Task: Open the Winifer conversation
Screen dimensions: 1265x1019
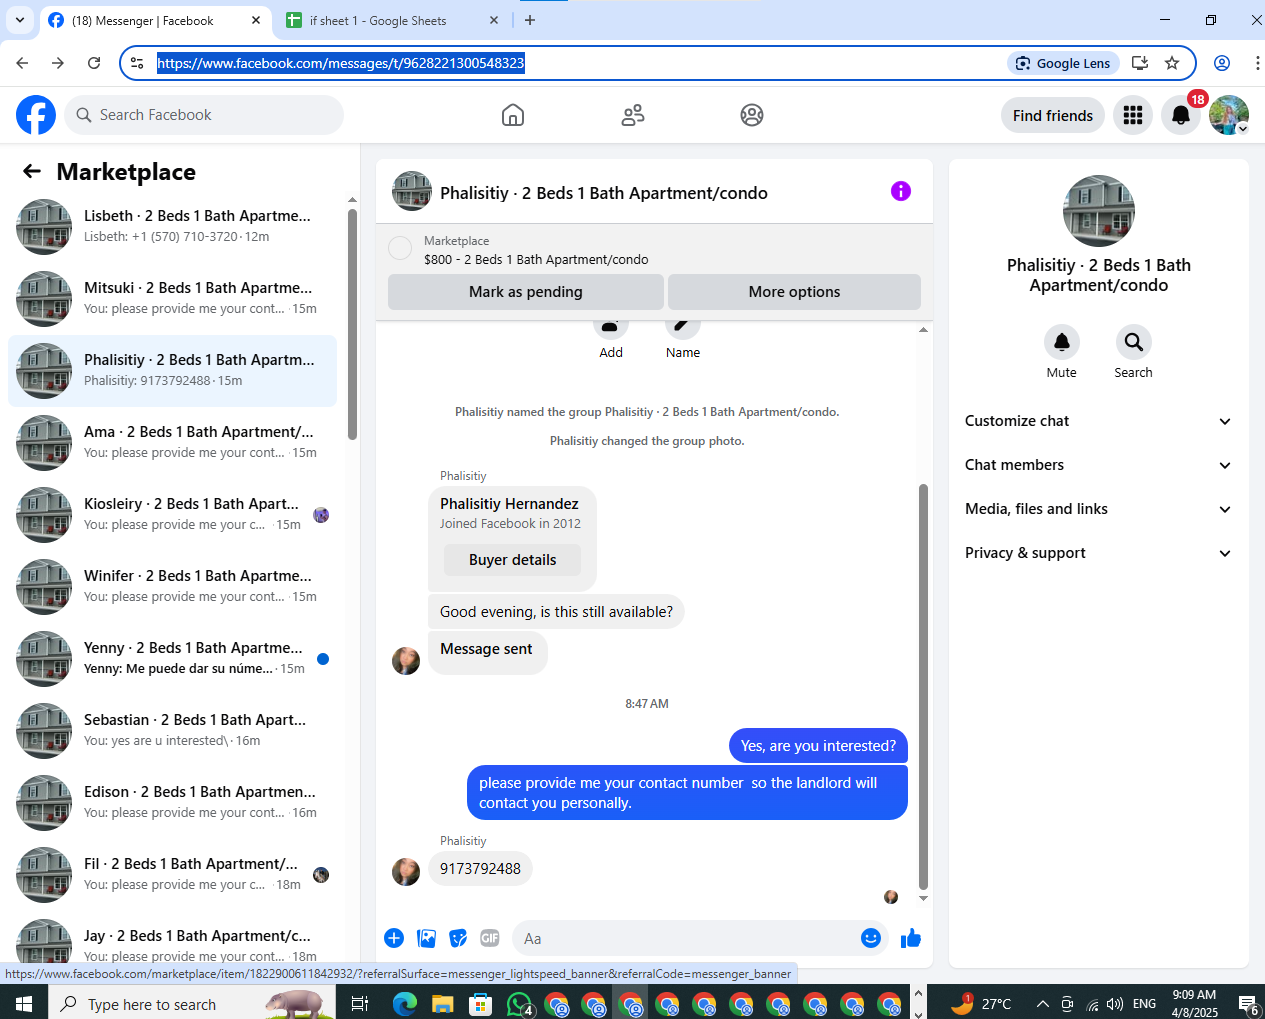Action: (x=172, y=587)
